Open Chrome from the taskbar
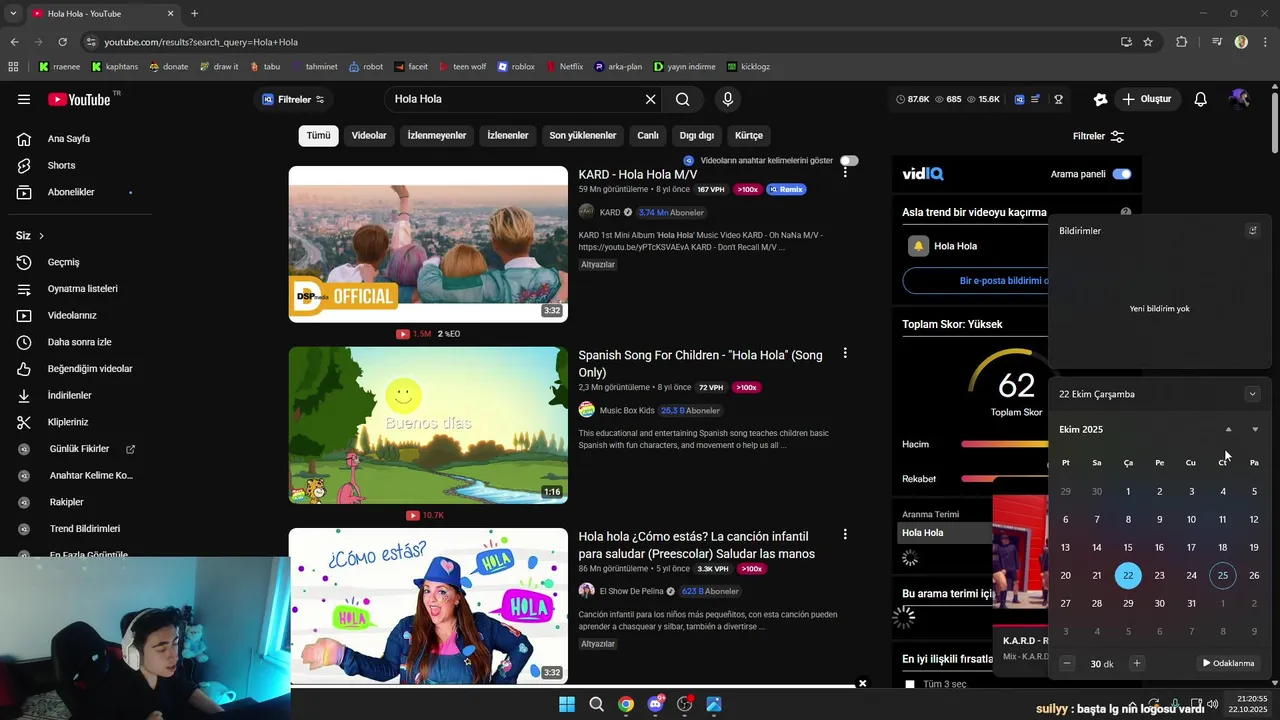The width and height of the screenshot is (1280, 720). click(x=625, y=704)
